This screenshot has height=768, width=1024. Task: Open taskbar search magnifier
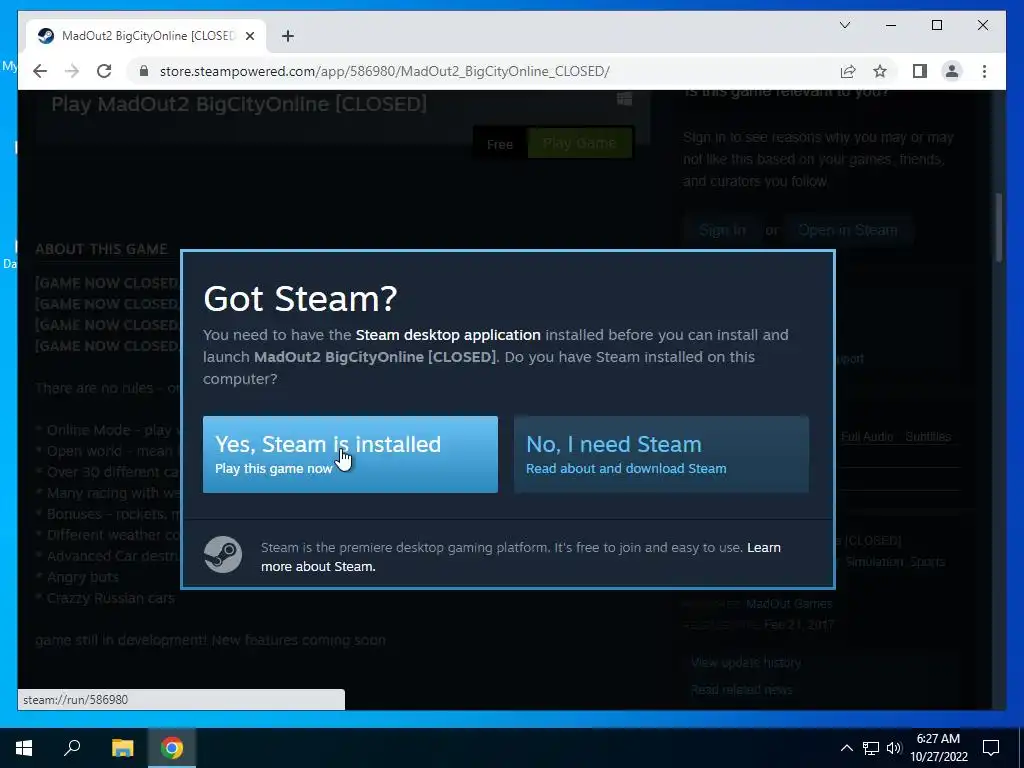[x=72, y=748]
